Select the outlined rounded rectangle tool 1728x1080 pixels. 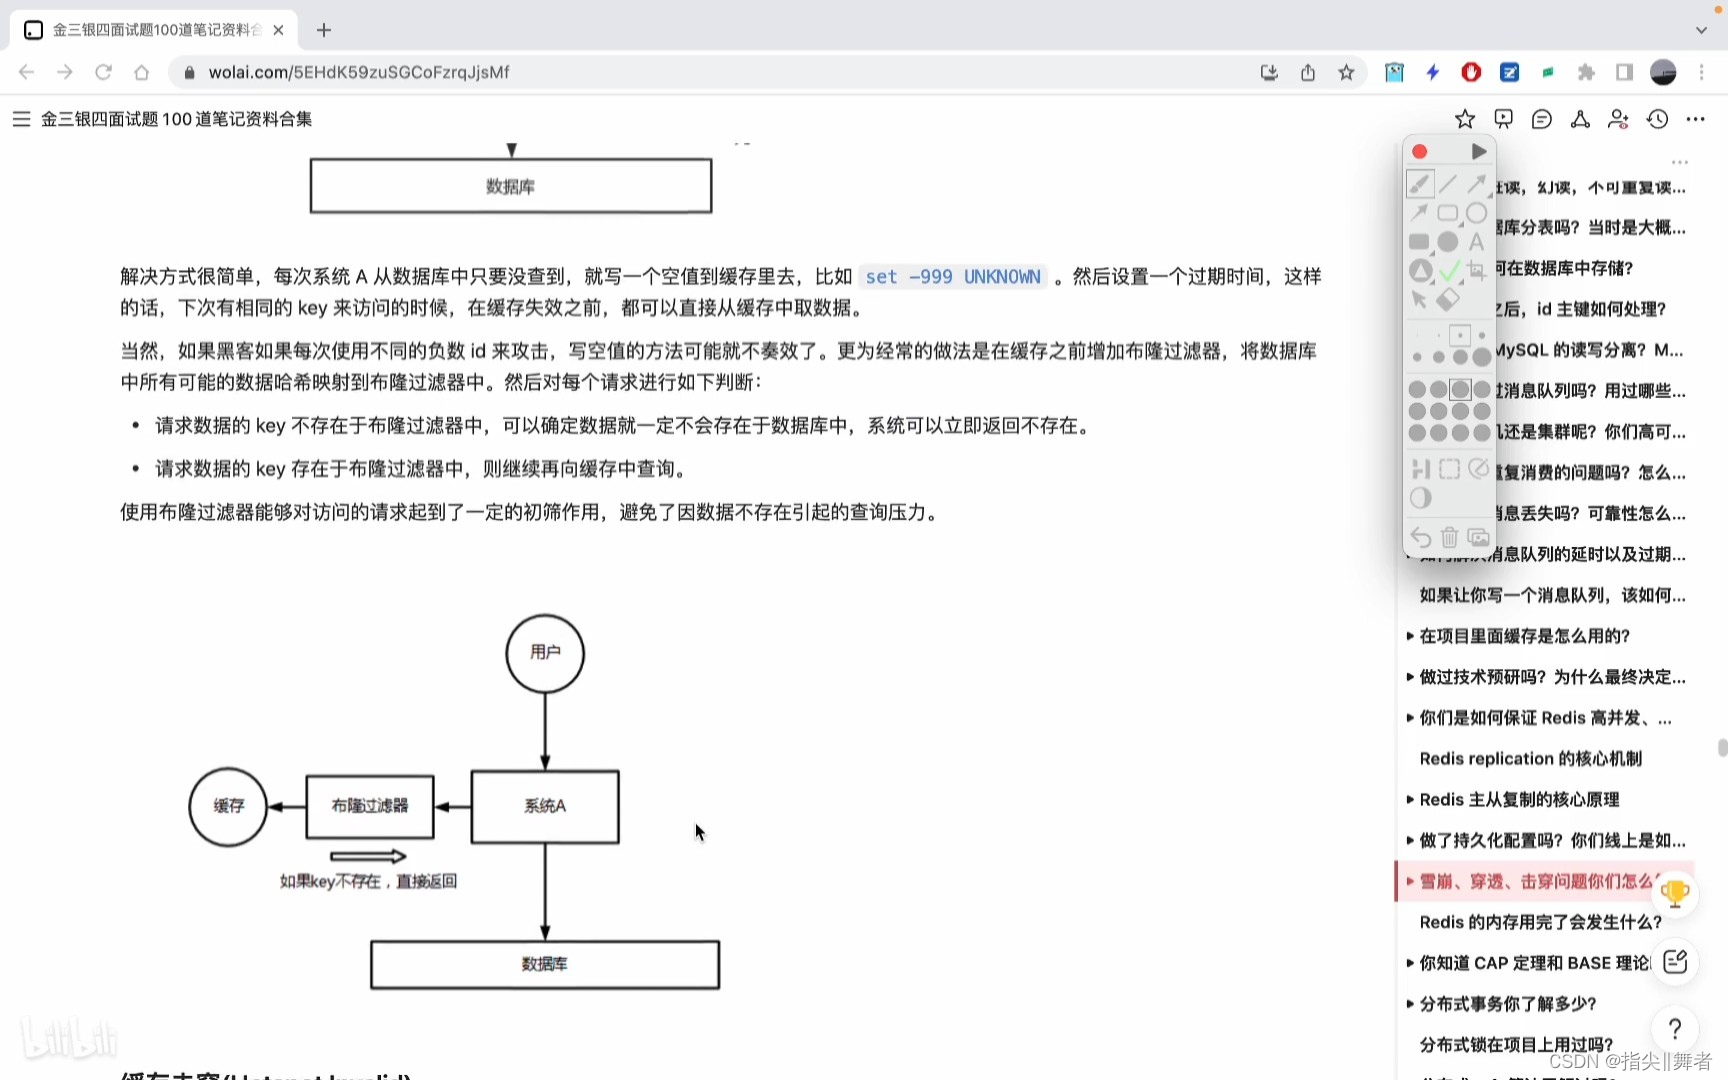[x=1448, y=213]
